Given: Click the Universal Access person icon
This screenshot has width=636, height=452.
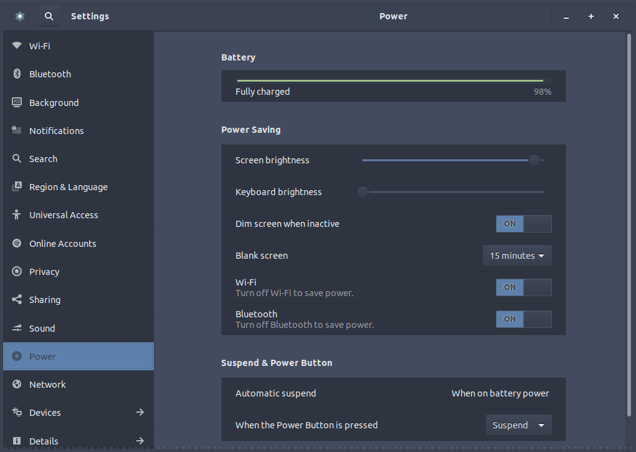Looking at the screenshot, I should (x=17, y=214).
